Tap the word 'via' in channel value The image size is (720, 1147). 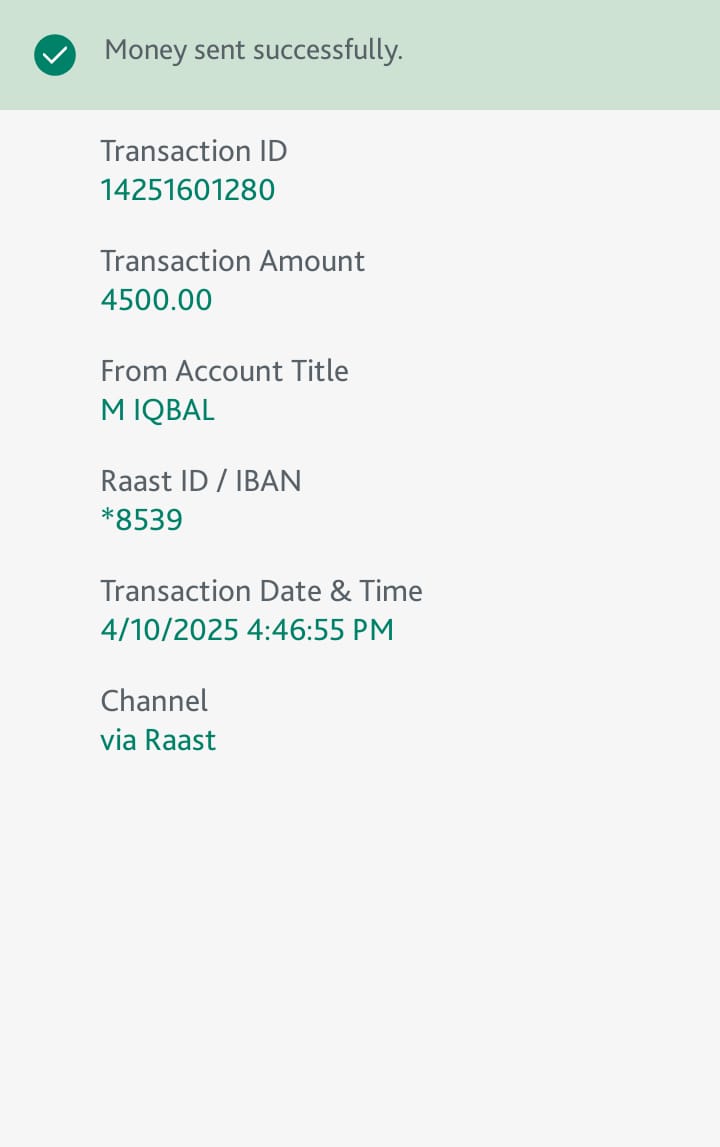[118, 740]
